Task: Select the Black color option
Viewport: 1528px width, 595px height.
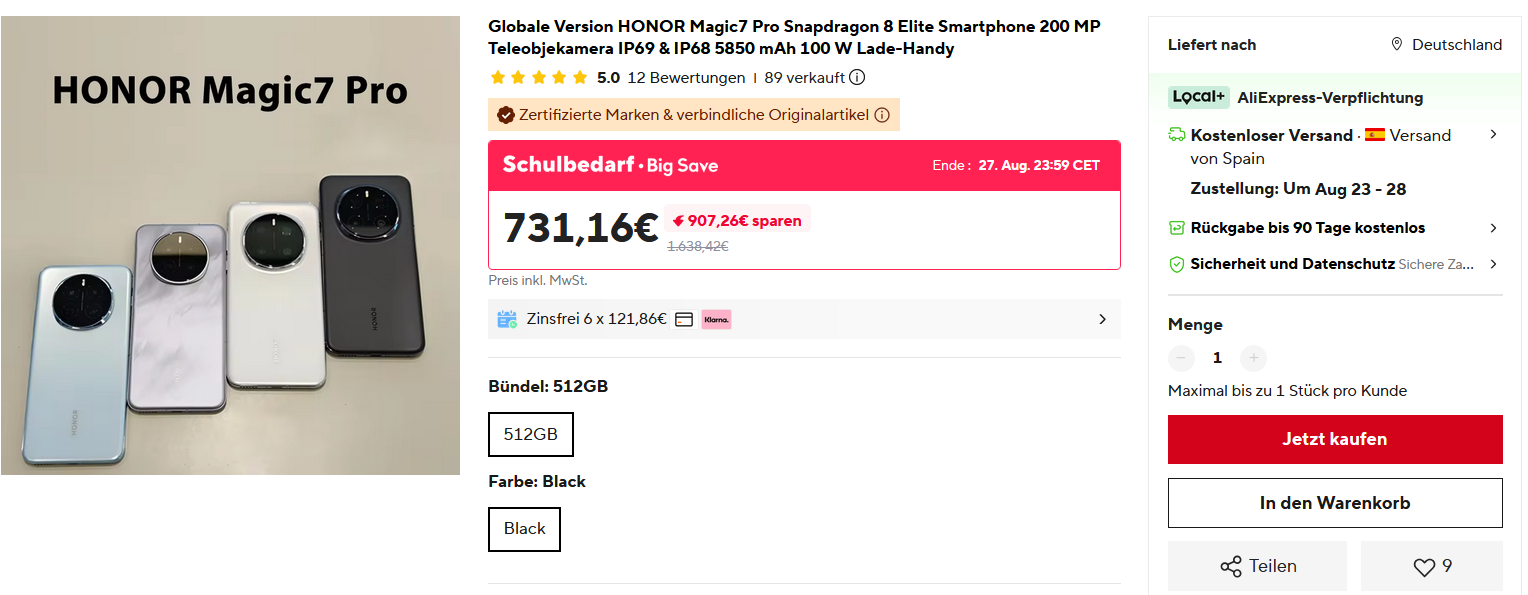Action: [524, 529]
